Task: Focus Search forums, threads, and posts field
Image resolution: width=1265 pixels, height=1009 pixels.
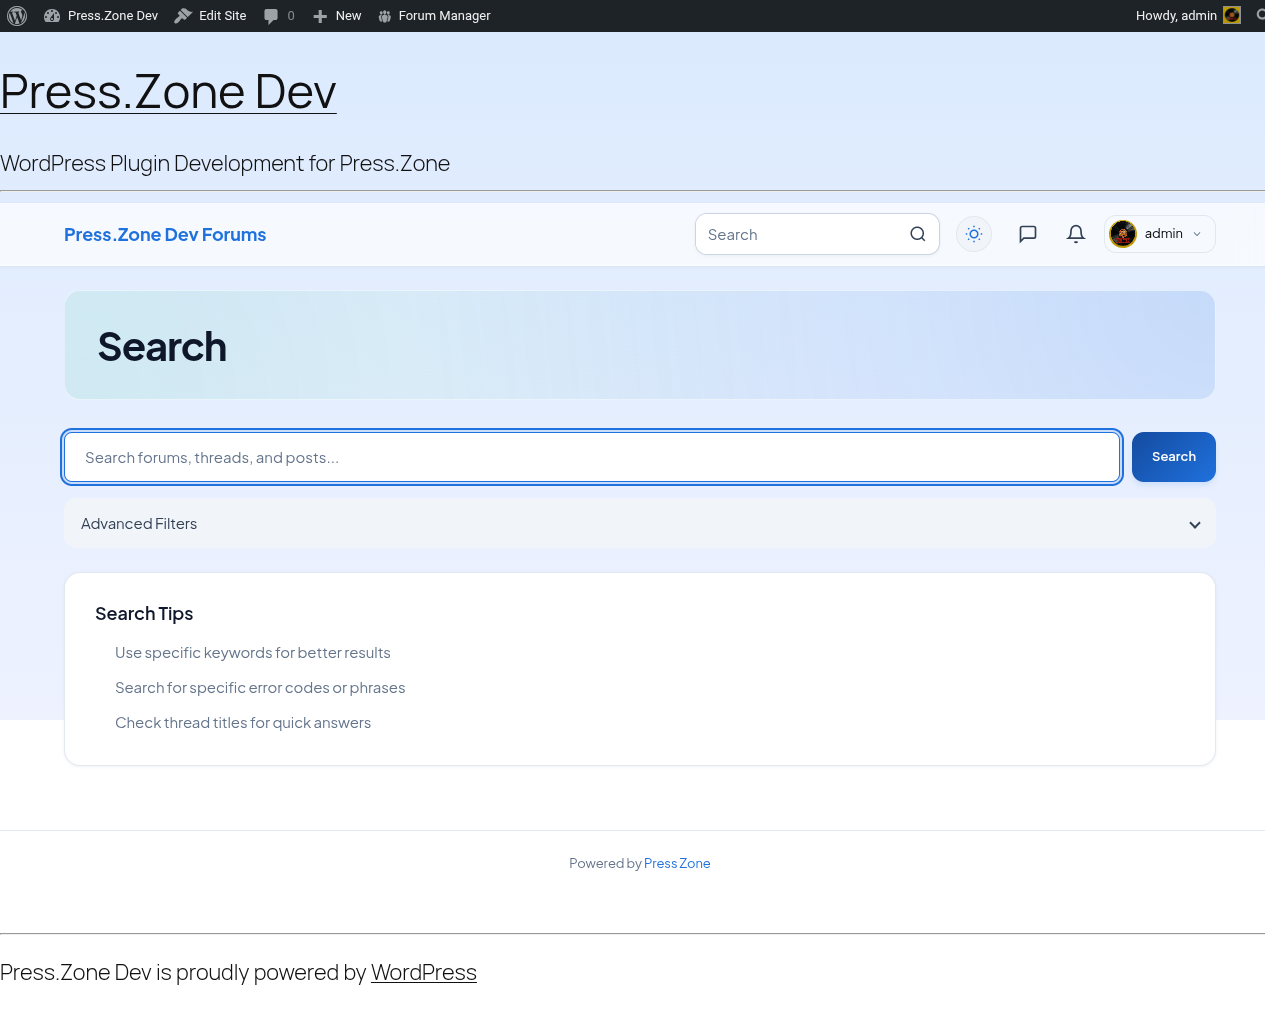Action: (592, 457)
